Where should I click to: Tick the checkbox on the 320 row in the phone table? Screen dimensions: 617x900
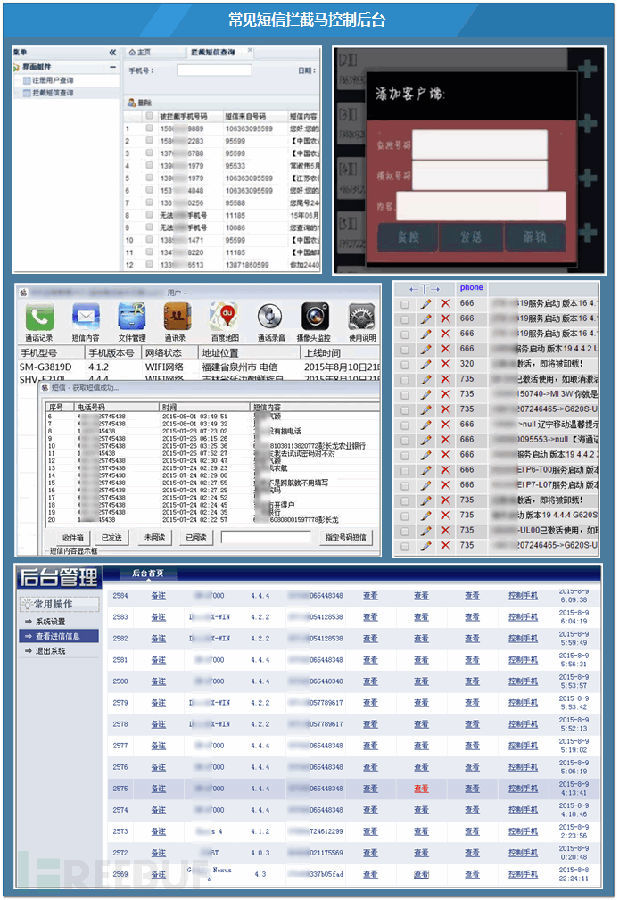point(405,364)
